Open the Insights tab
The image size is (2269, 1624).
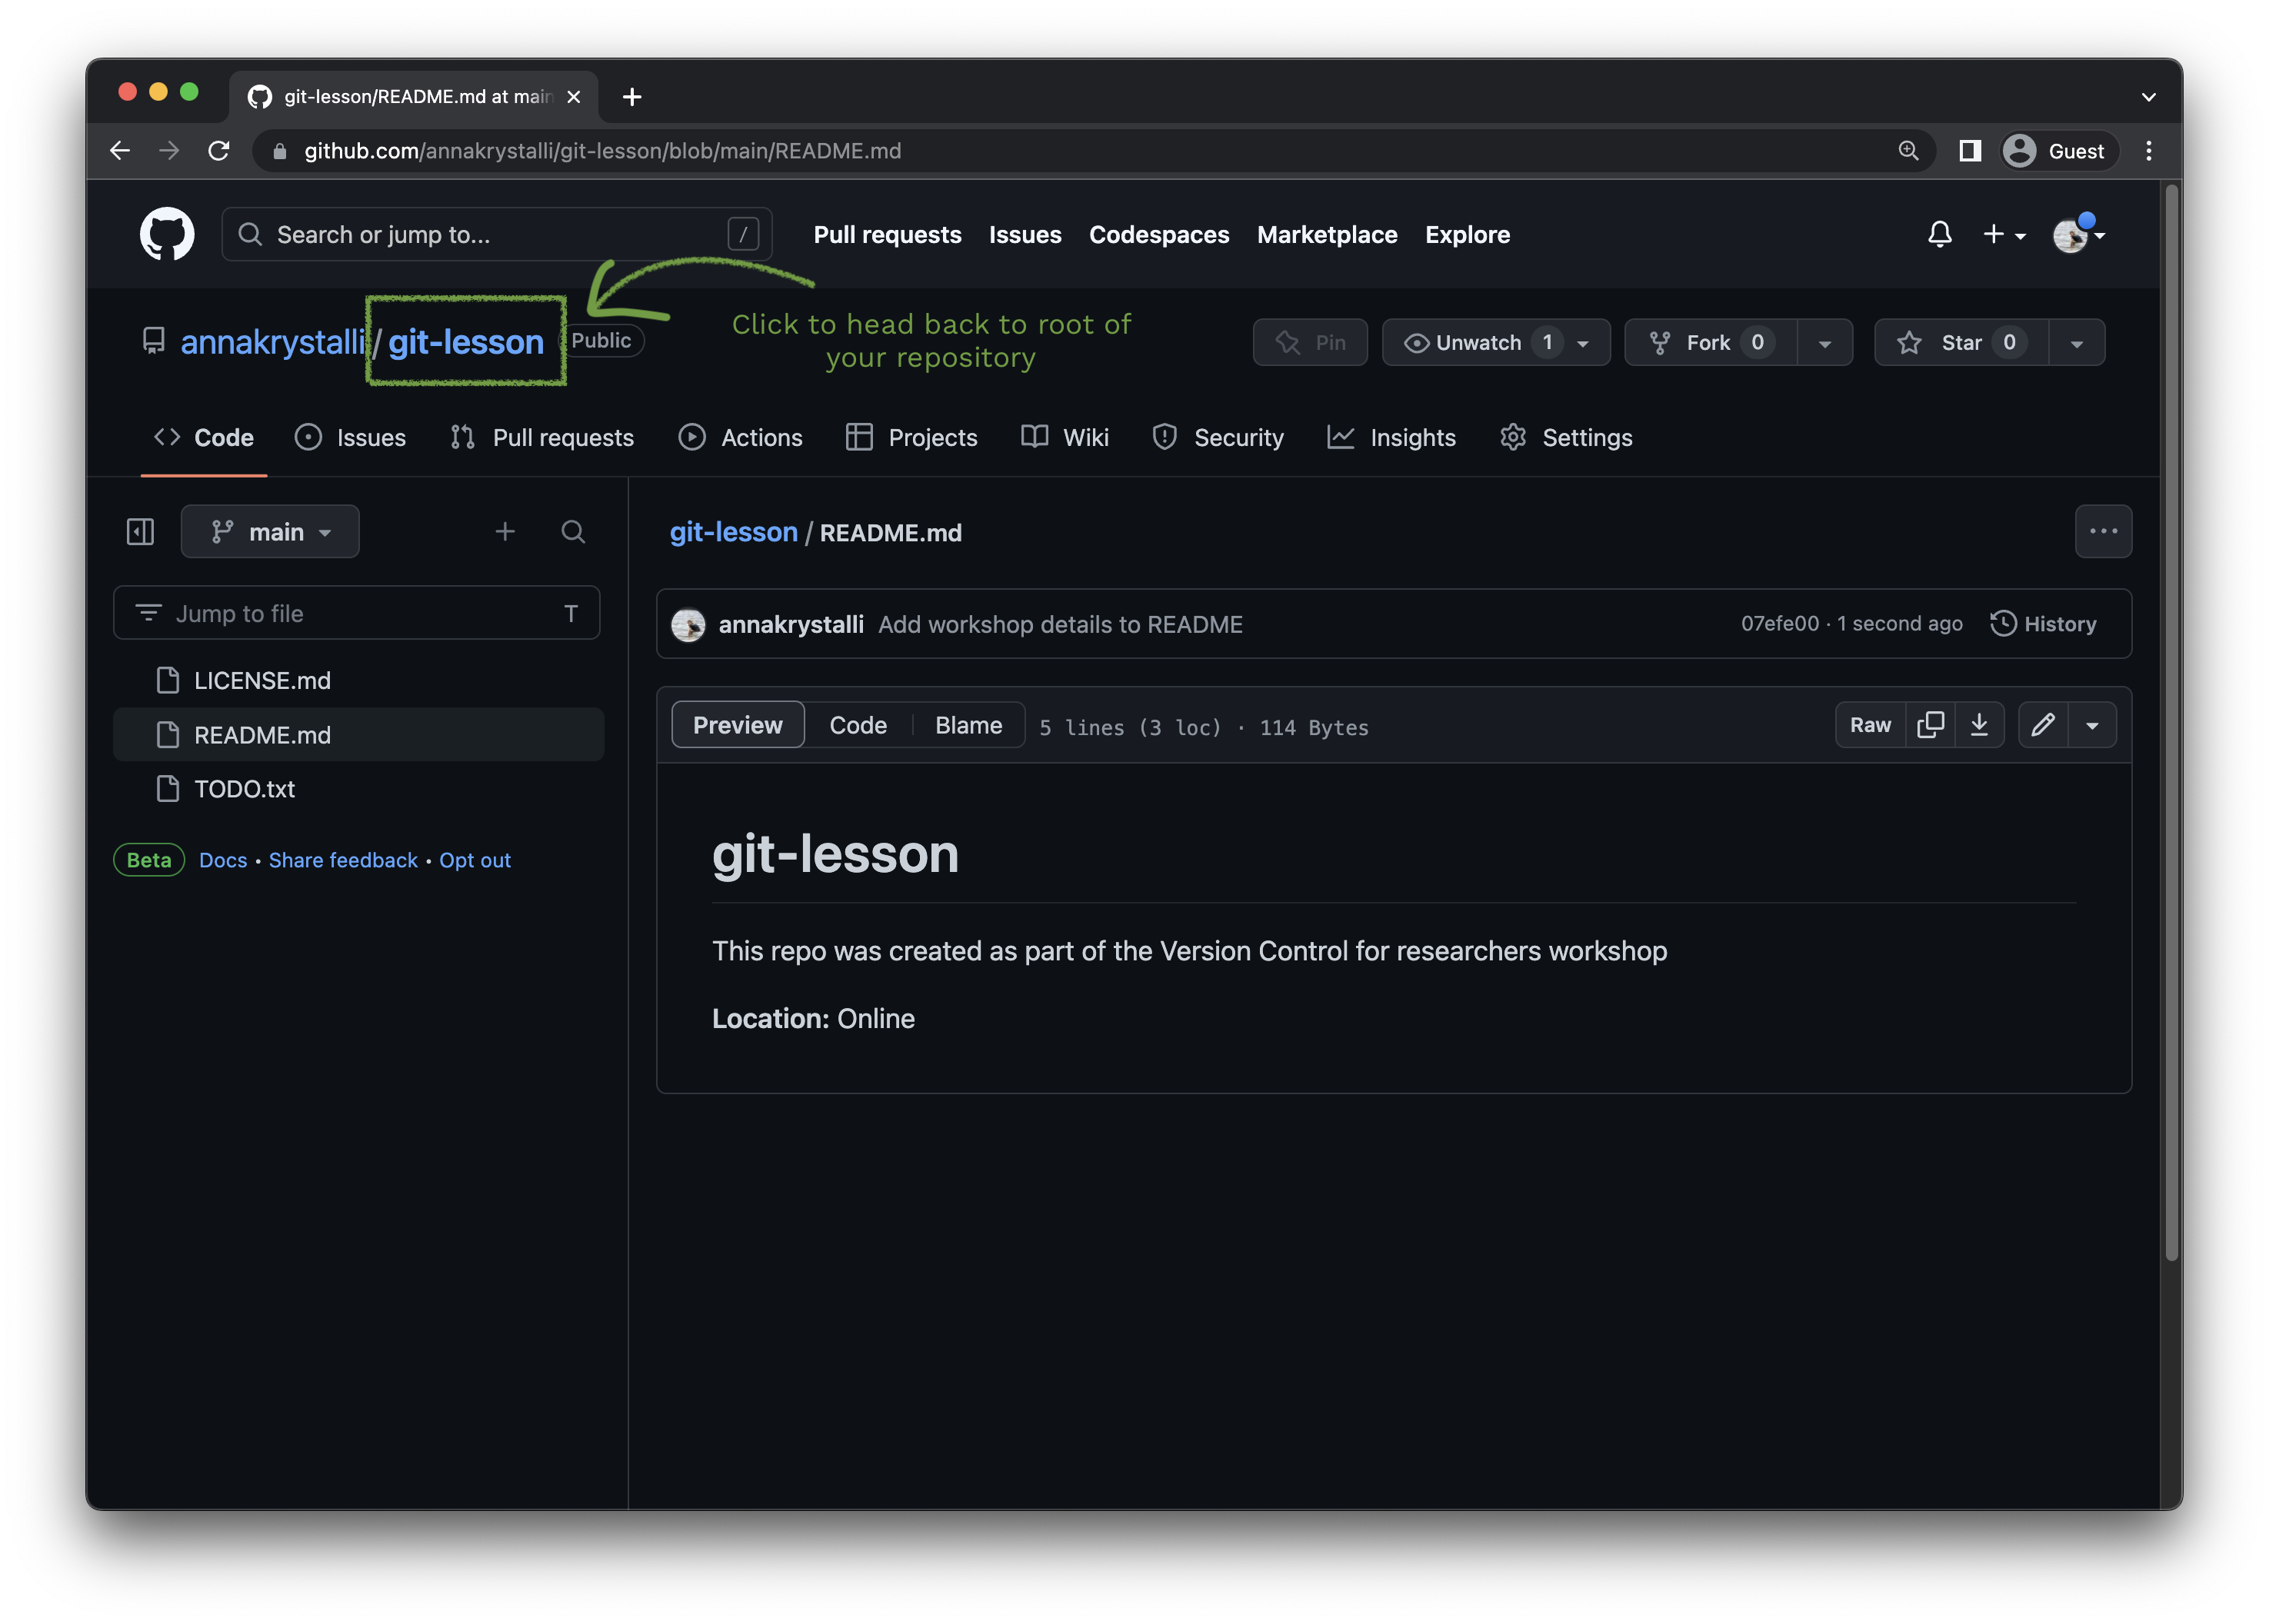pyautogui.click(x=1391, y=437)
